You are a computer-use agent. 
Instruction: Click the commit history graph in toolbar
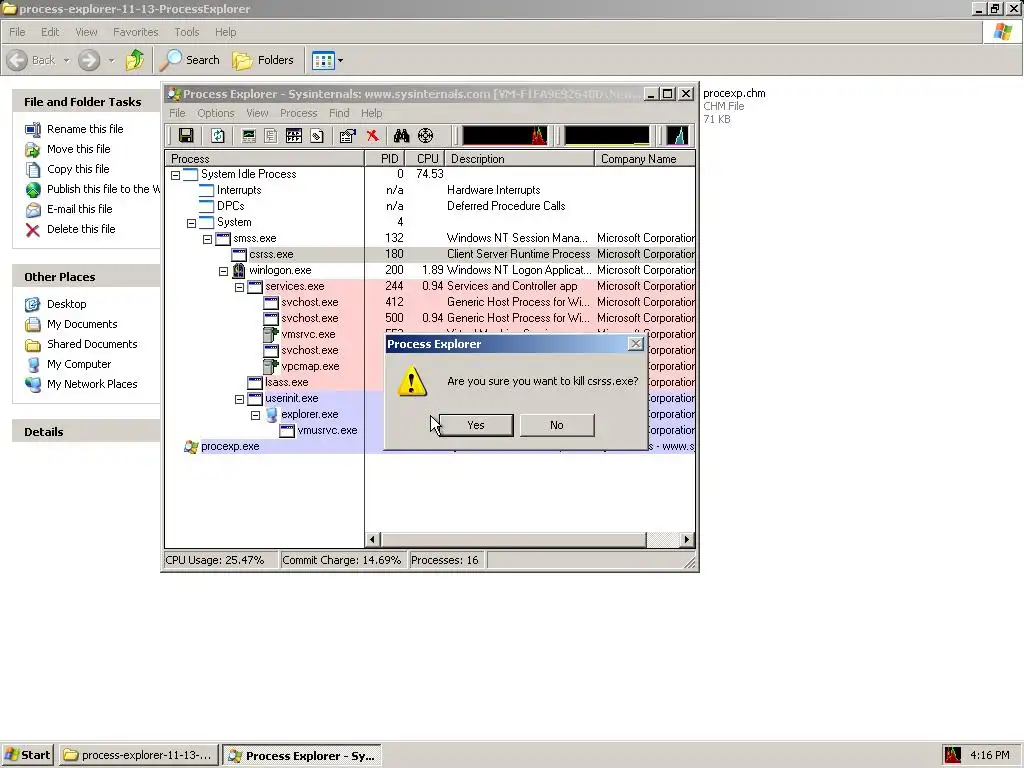pyautogui.click(x=607, y=136)
